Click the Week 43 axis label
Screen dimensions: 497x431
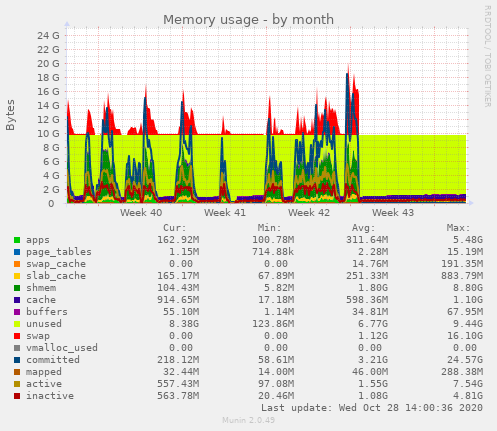tap(393, 213)
